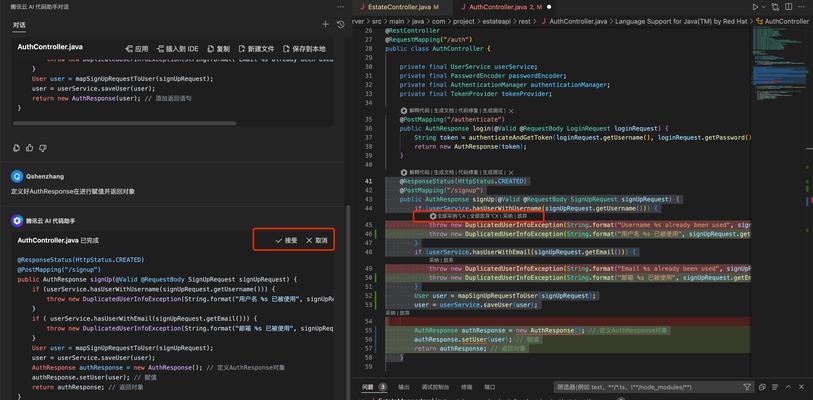
Task: Open the 端口 panel tab
Action: [x=490, y=387]
